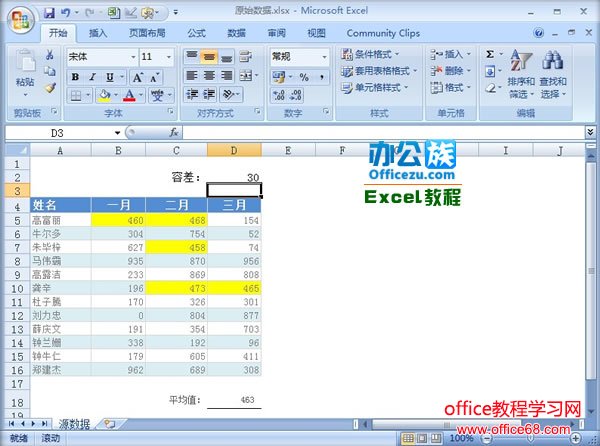Viewport: 600px width, 446px height.
Task: Switch to the 审阅 ribbon tab
Action: point(277,33)
